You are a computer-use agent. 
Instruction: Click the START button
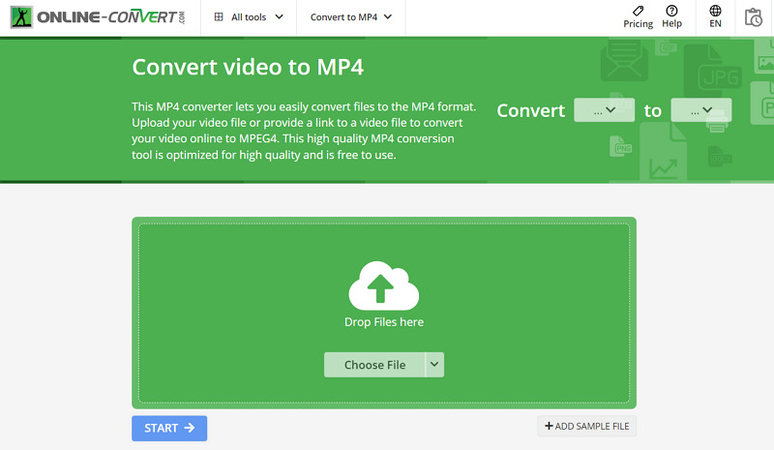click(169, 428)
